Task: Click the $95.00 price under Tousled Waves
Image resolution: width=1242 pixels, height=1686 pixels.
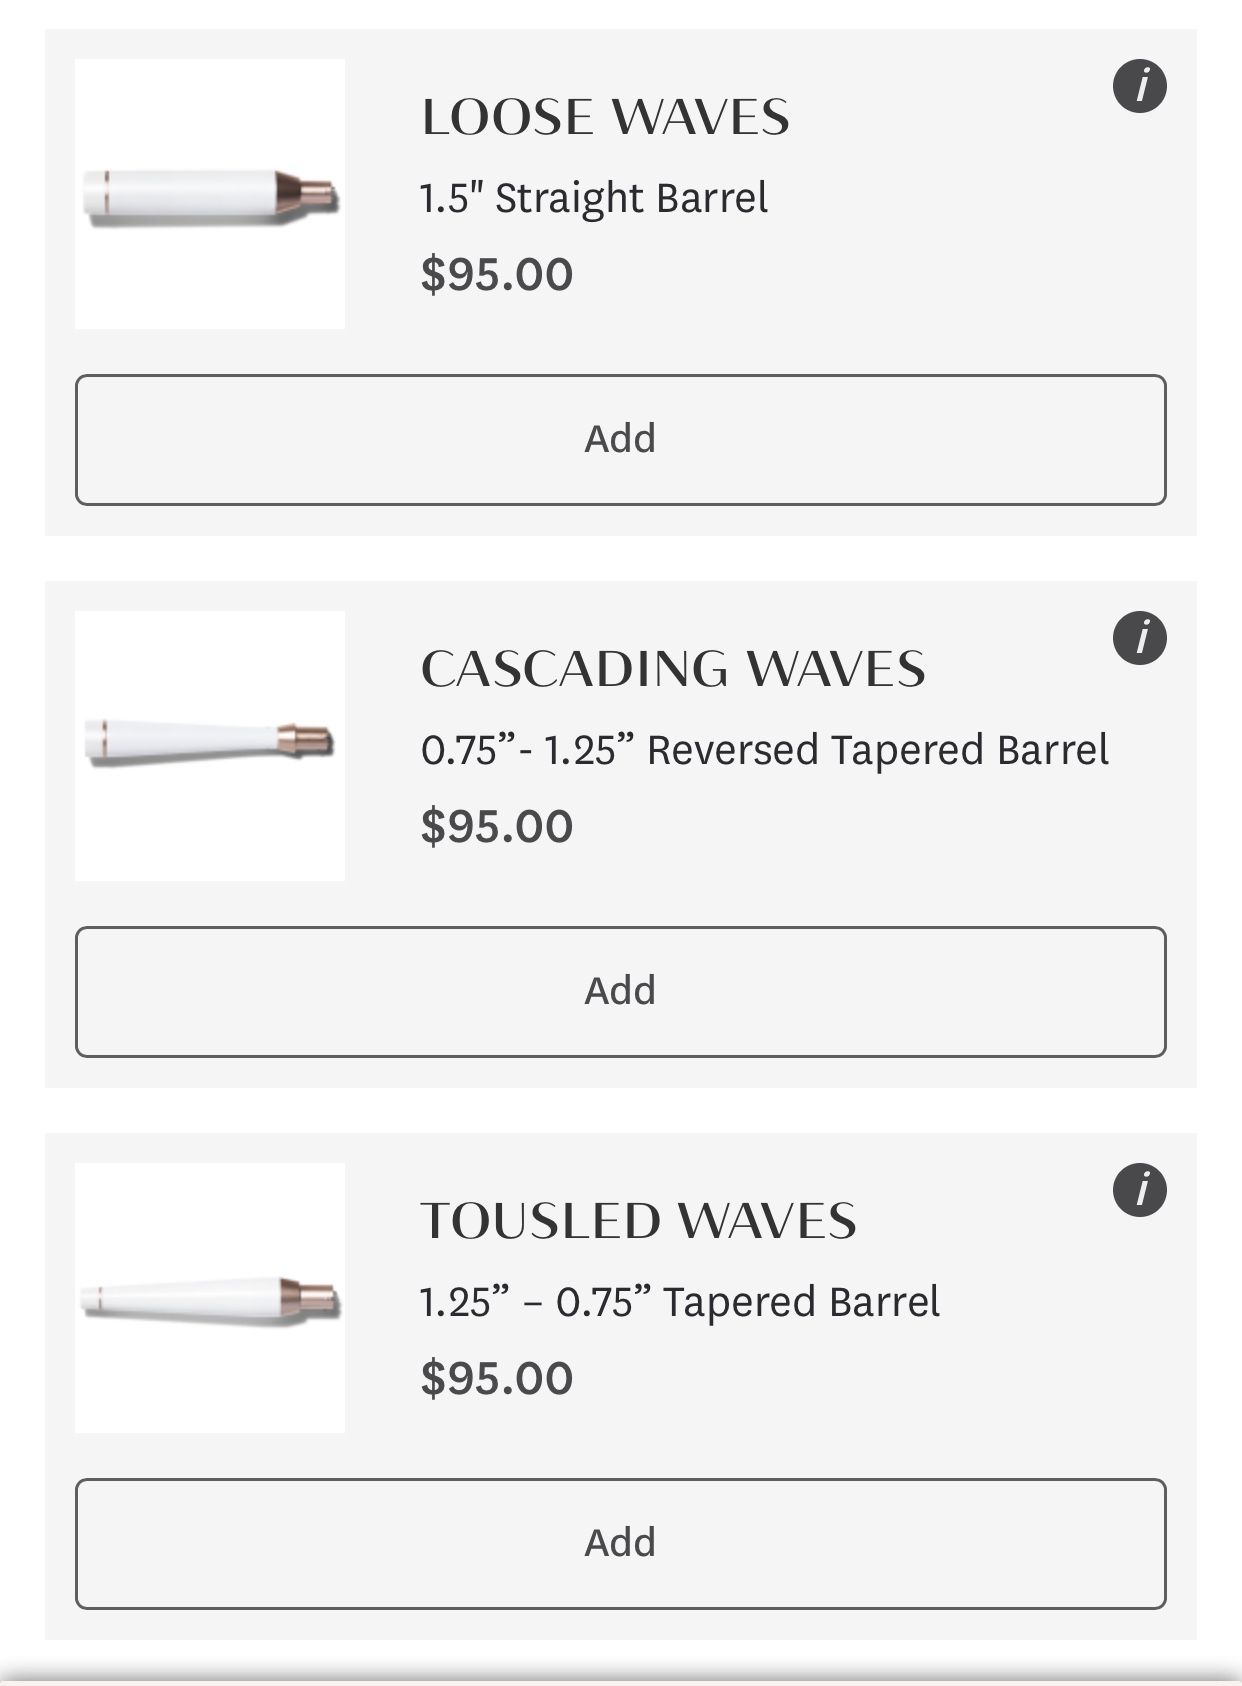Action: click(x=497, y=1378)
